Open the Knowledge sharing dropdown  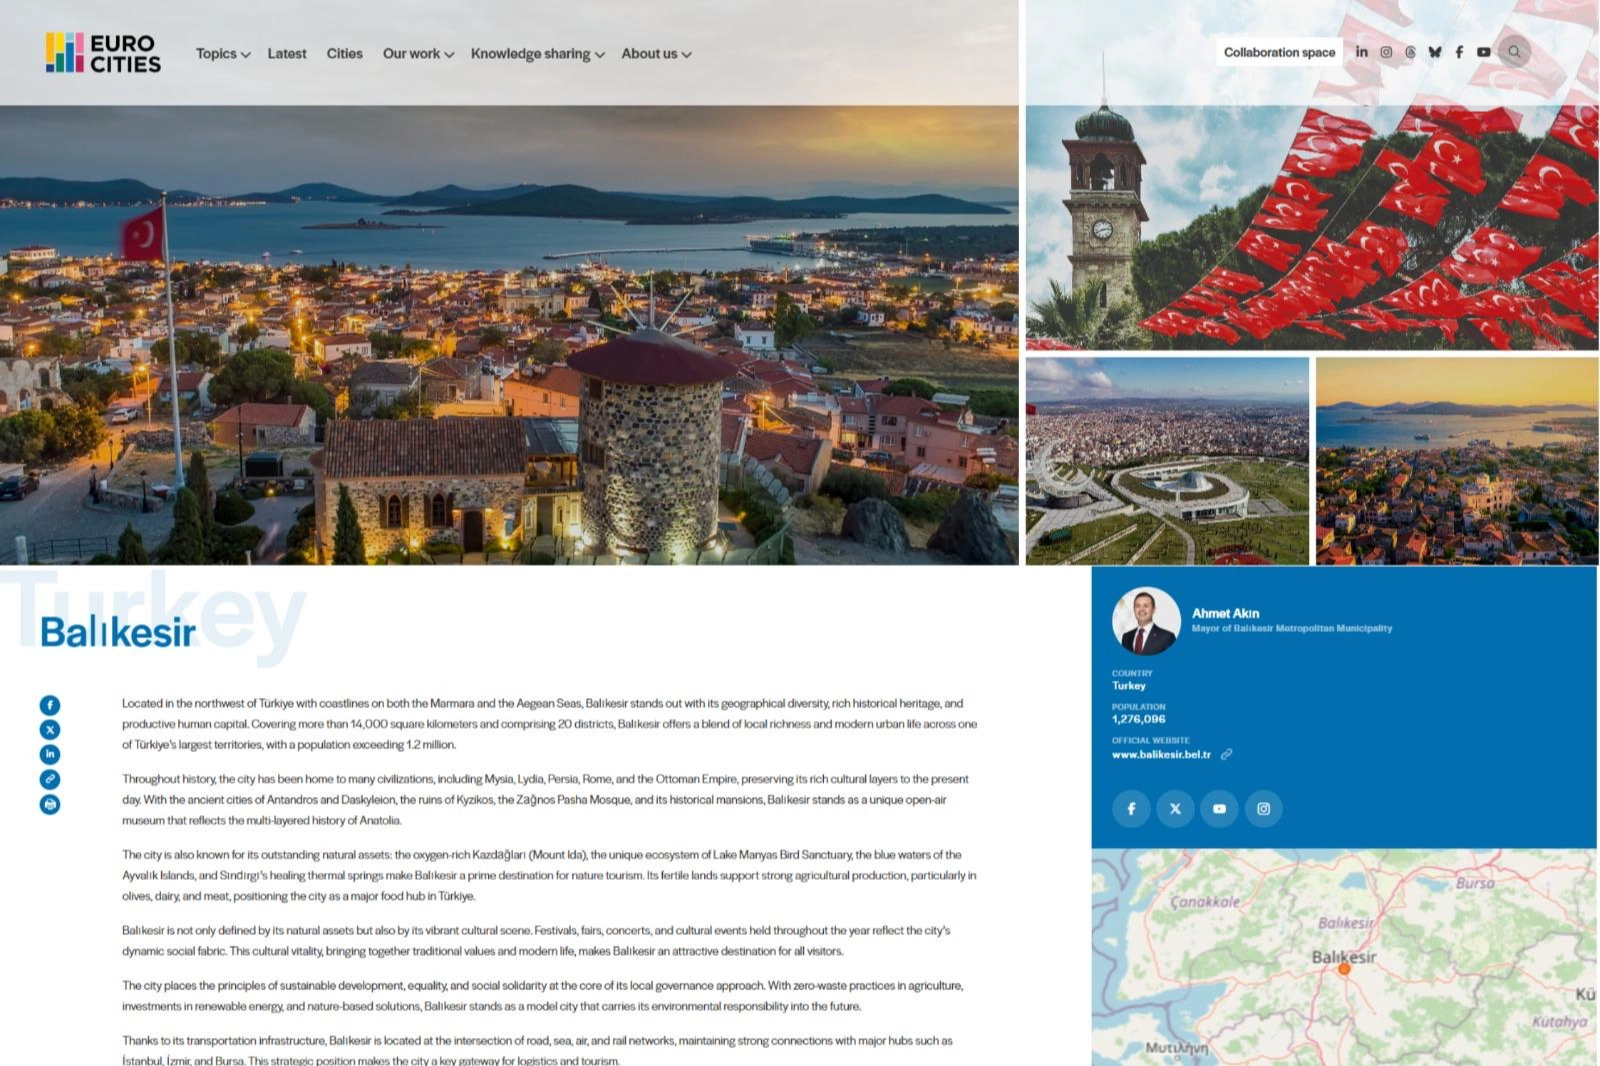[x=537, y=54]
